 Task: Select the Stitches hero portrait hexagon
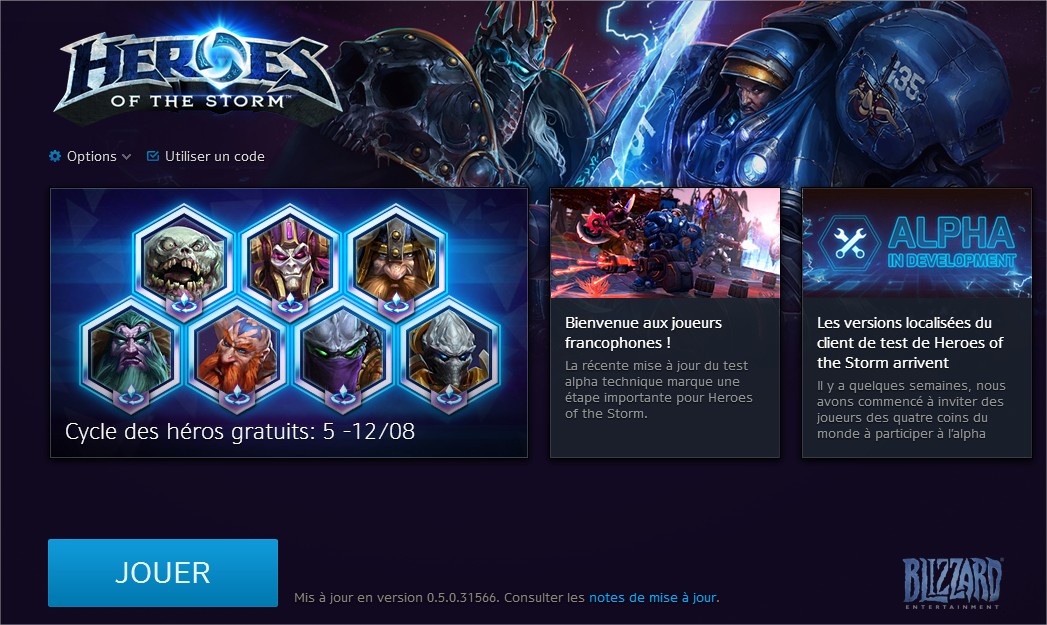[184, 258]
